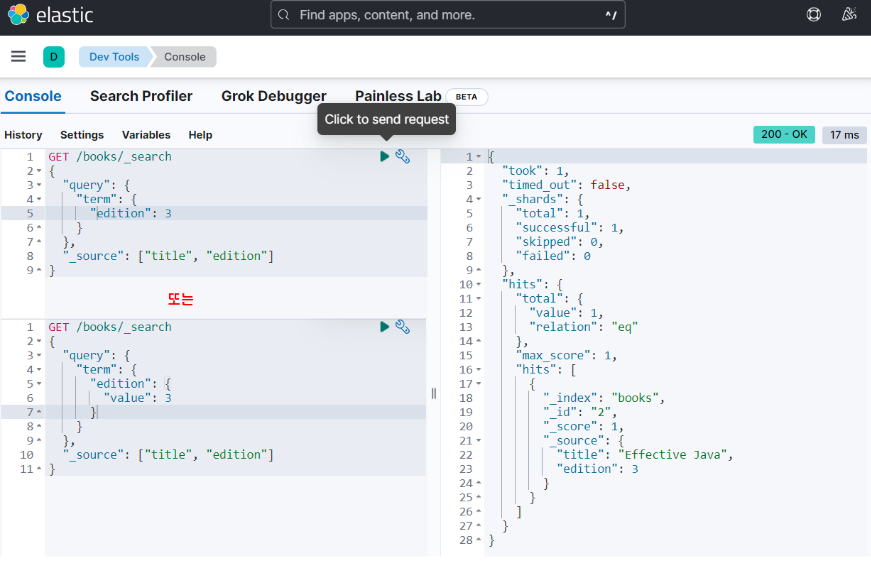Click the Elastic logo icon
The image size is (871, 567).
click(18, 15)
